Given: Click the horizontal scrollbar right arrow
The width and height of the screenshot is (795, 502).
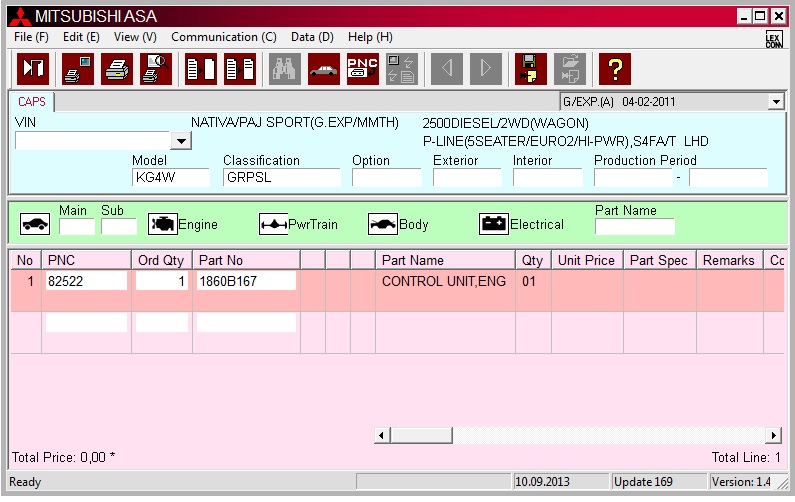Looking at the screenshot, I should (x=773, y=435).
